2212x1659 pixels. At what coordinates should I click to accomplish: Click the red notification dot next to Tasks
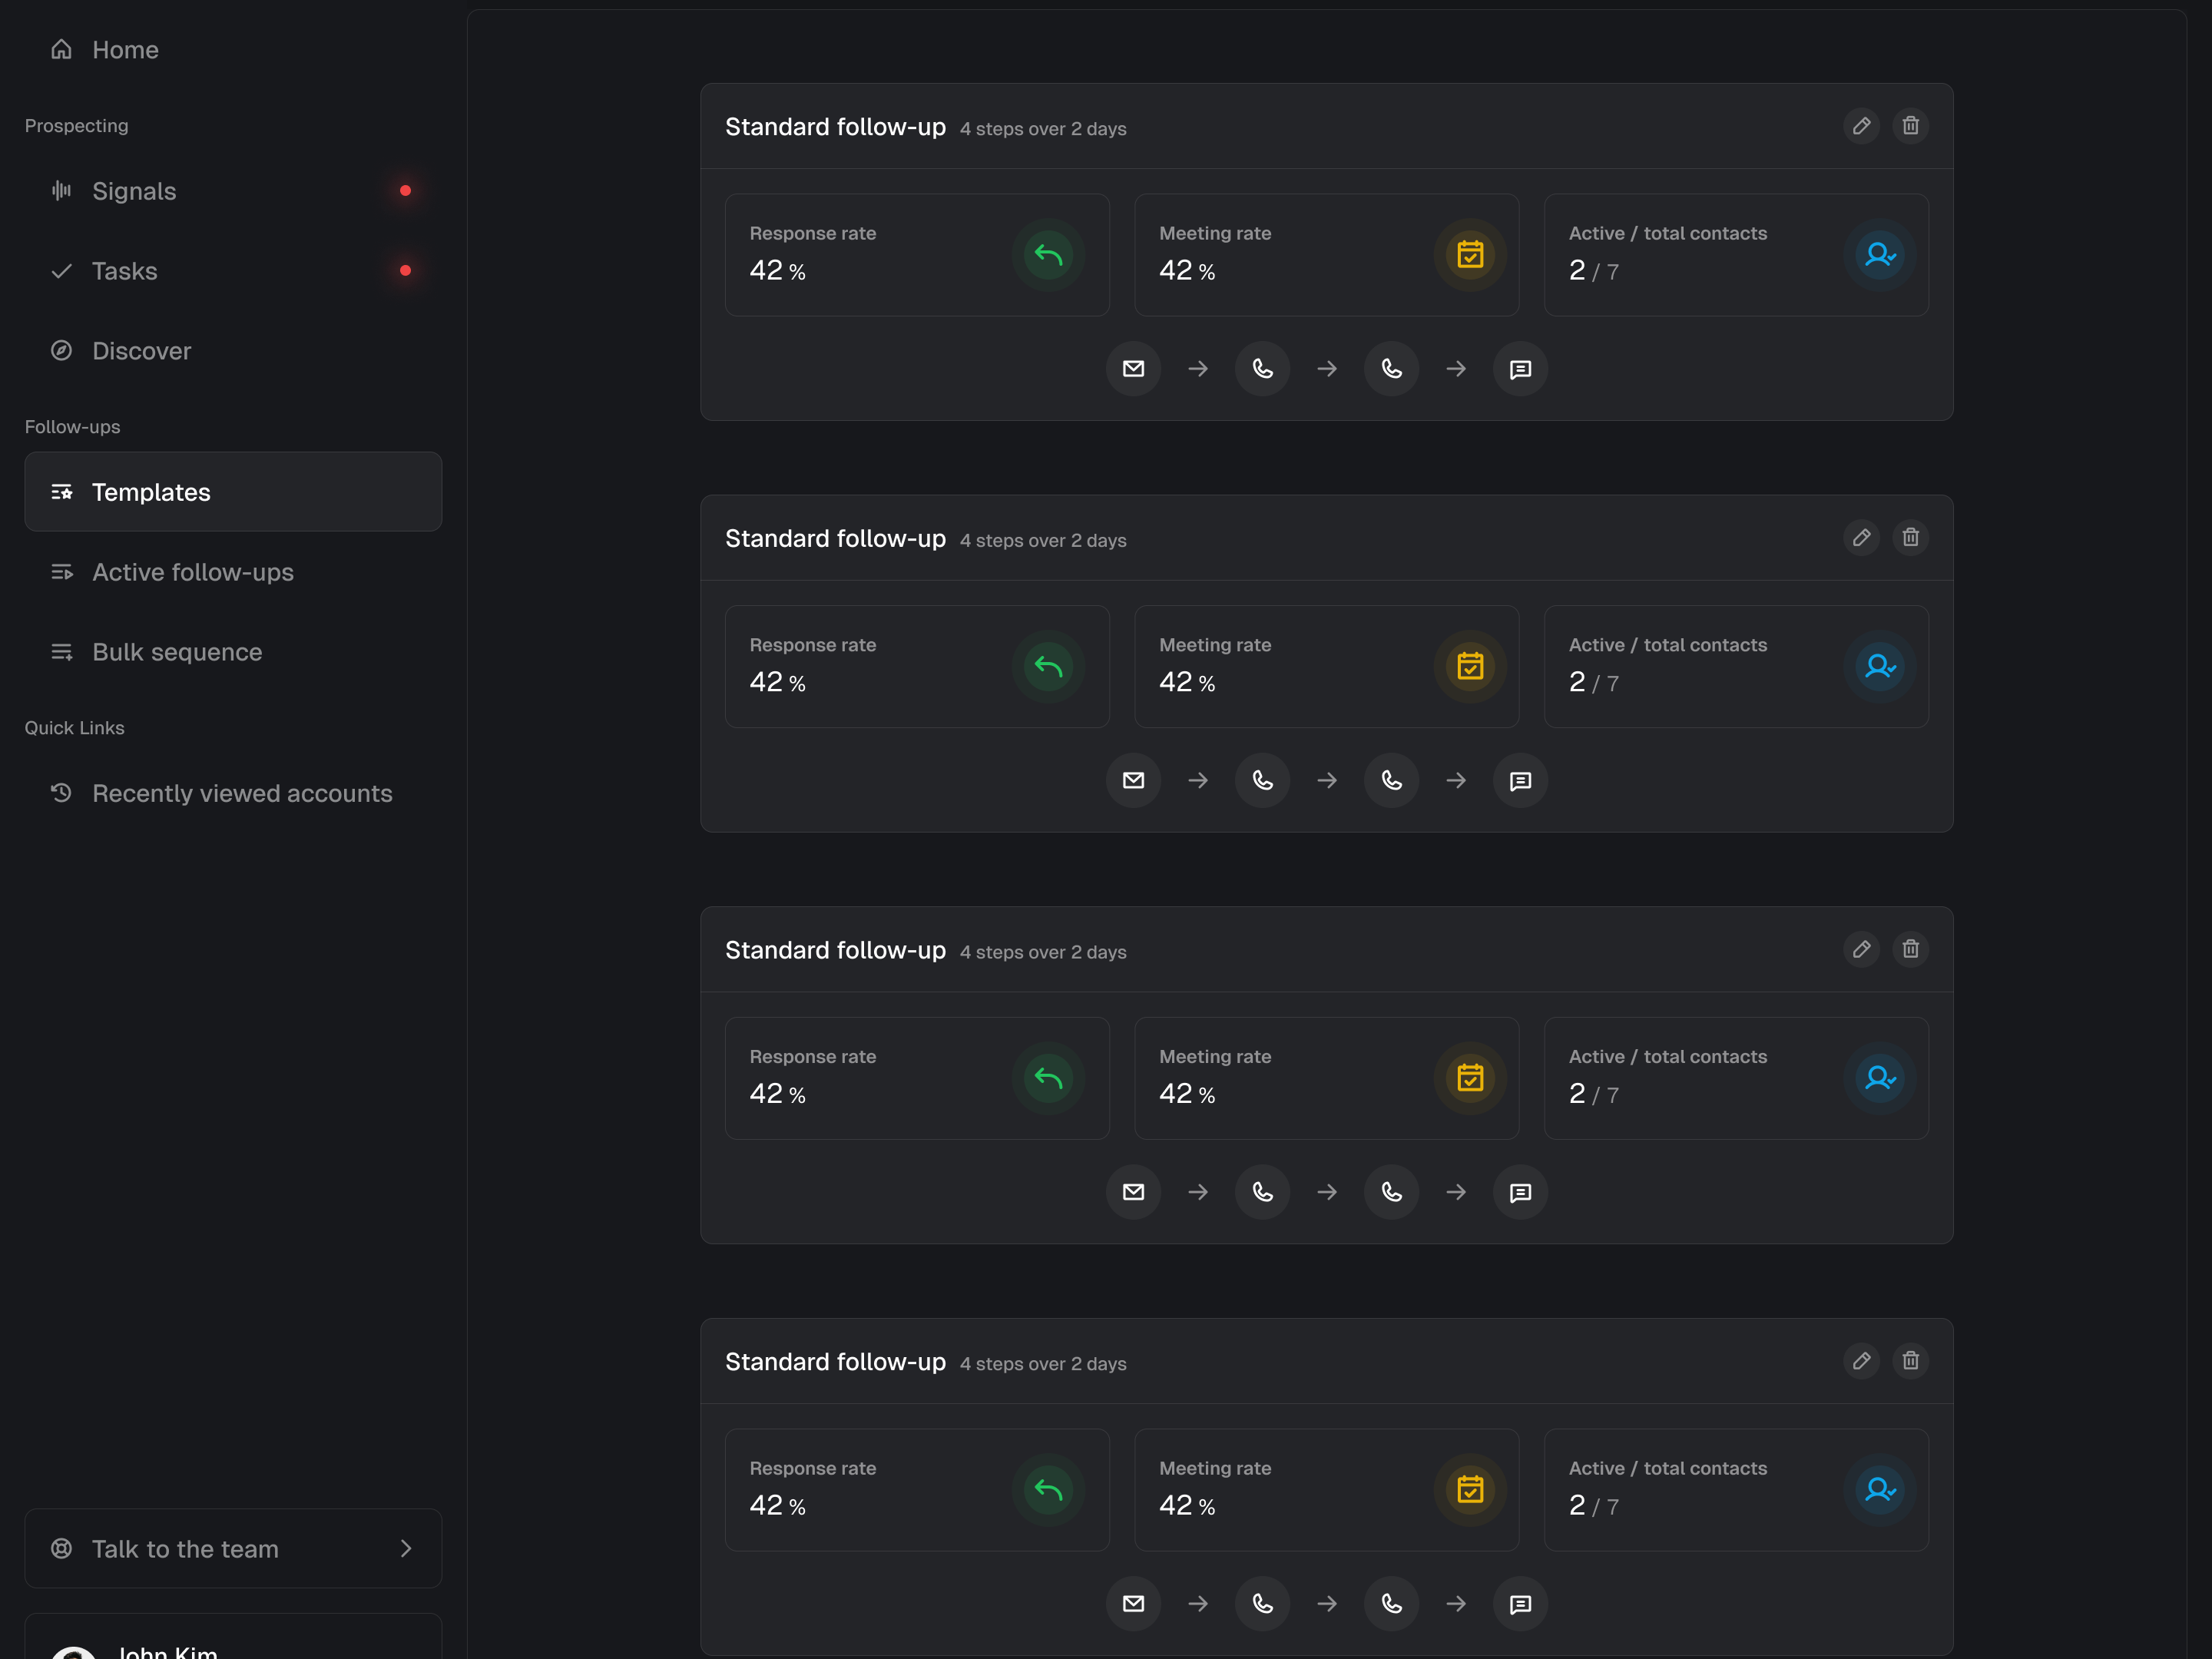[x=405, y=270]
